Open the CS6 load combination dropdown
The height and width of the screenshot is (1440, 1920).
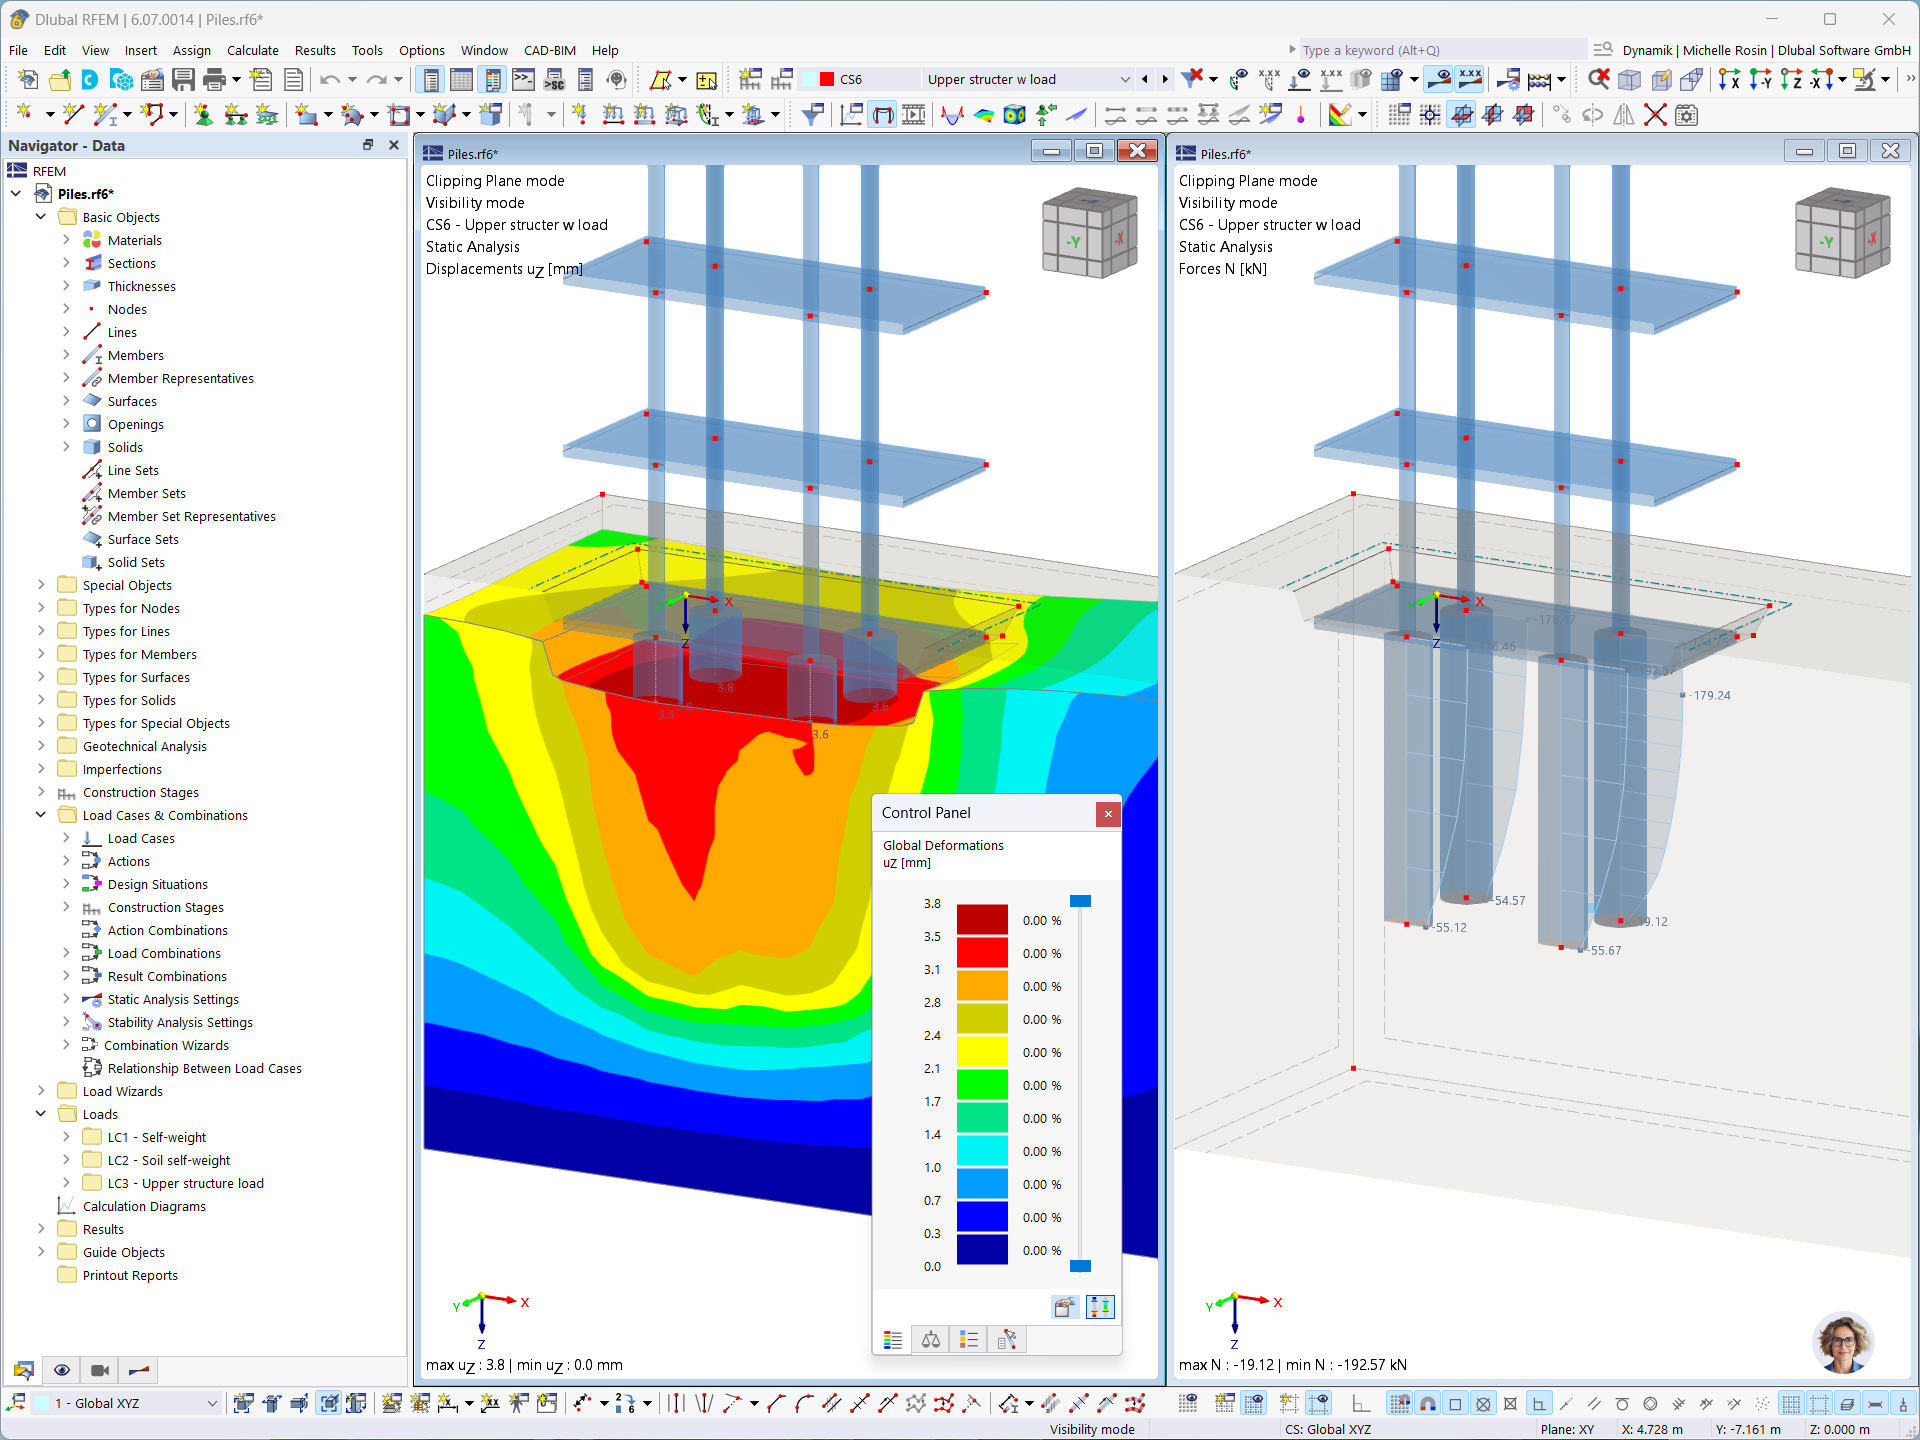pos(1125,79)
